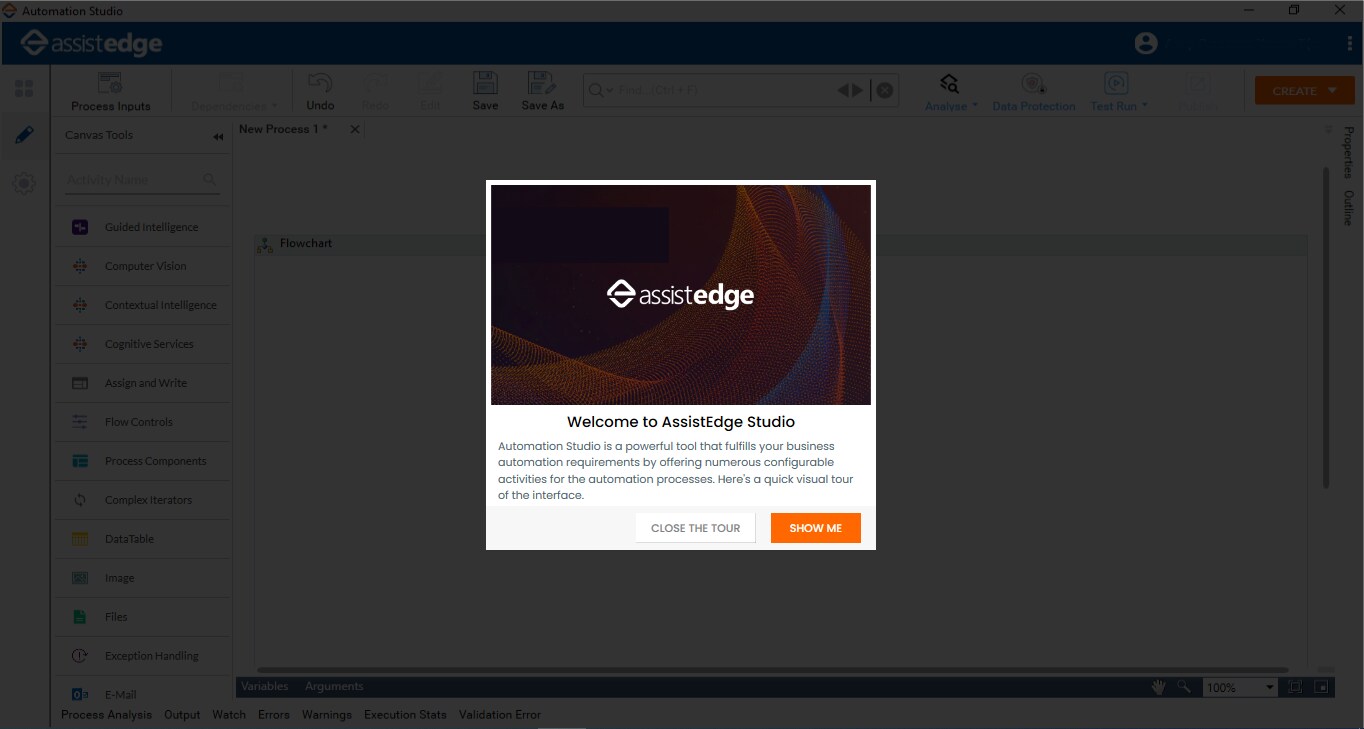Click the Save As icon
This screenshot has height=729, width=1364.
[x=542, y=91]
